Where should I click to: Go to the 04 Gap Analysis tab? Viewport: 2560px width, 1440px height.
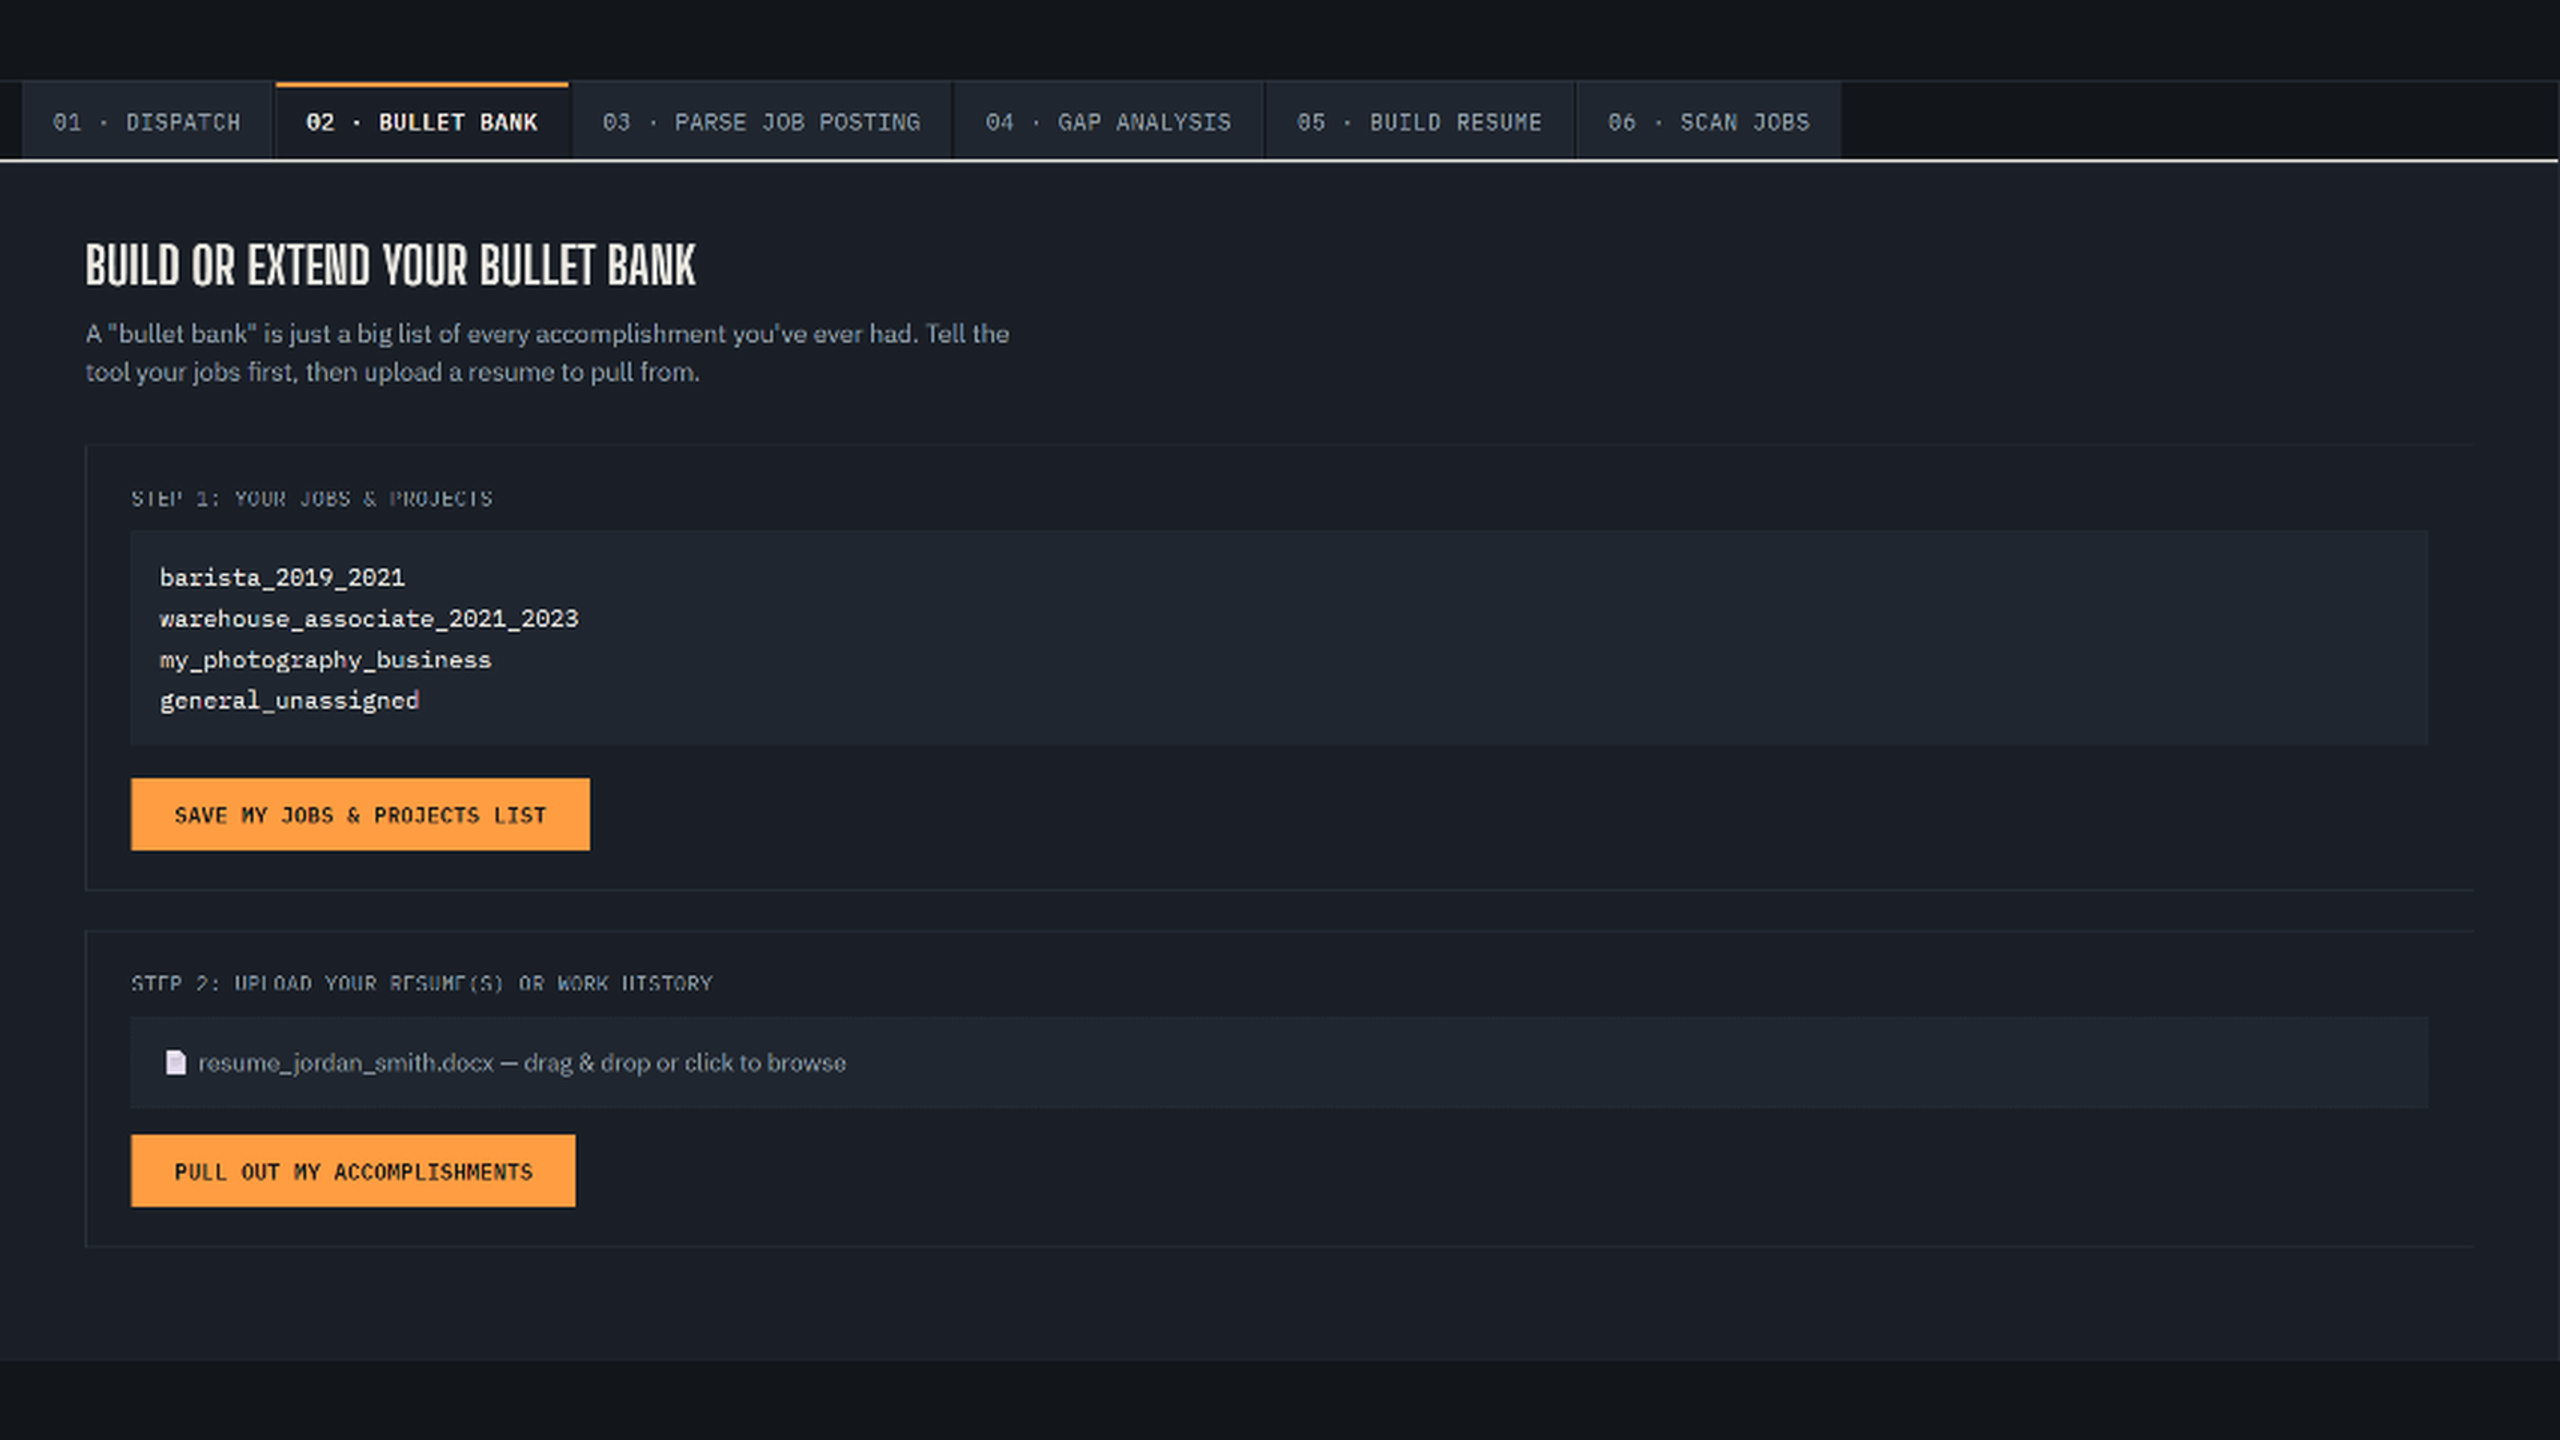click(x=1108, y=122)
